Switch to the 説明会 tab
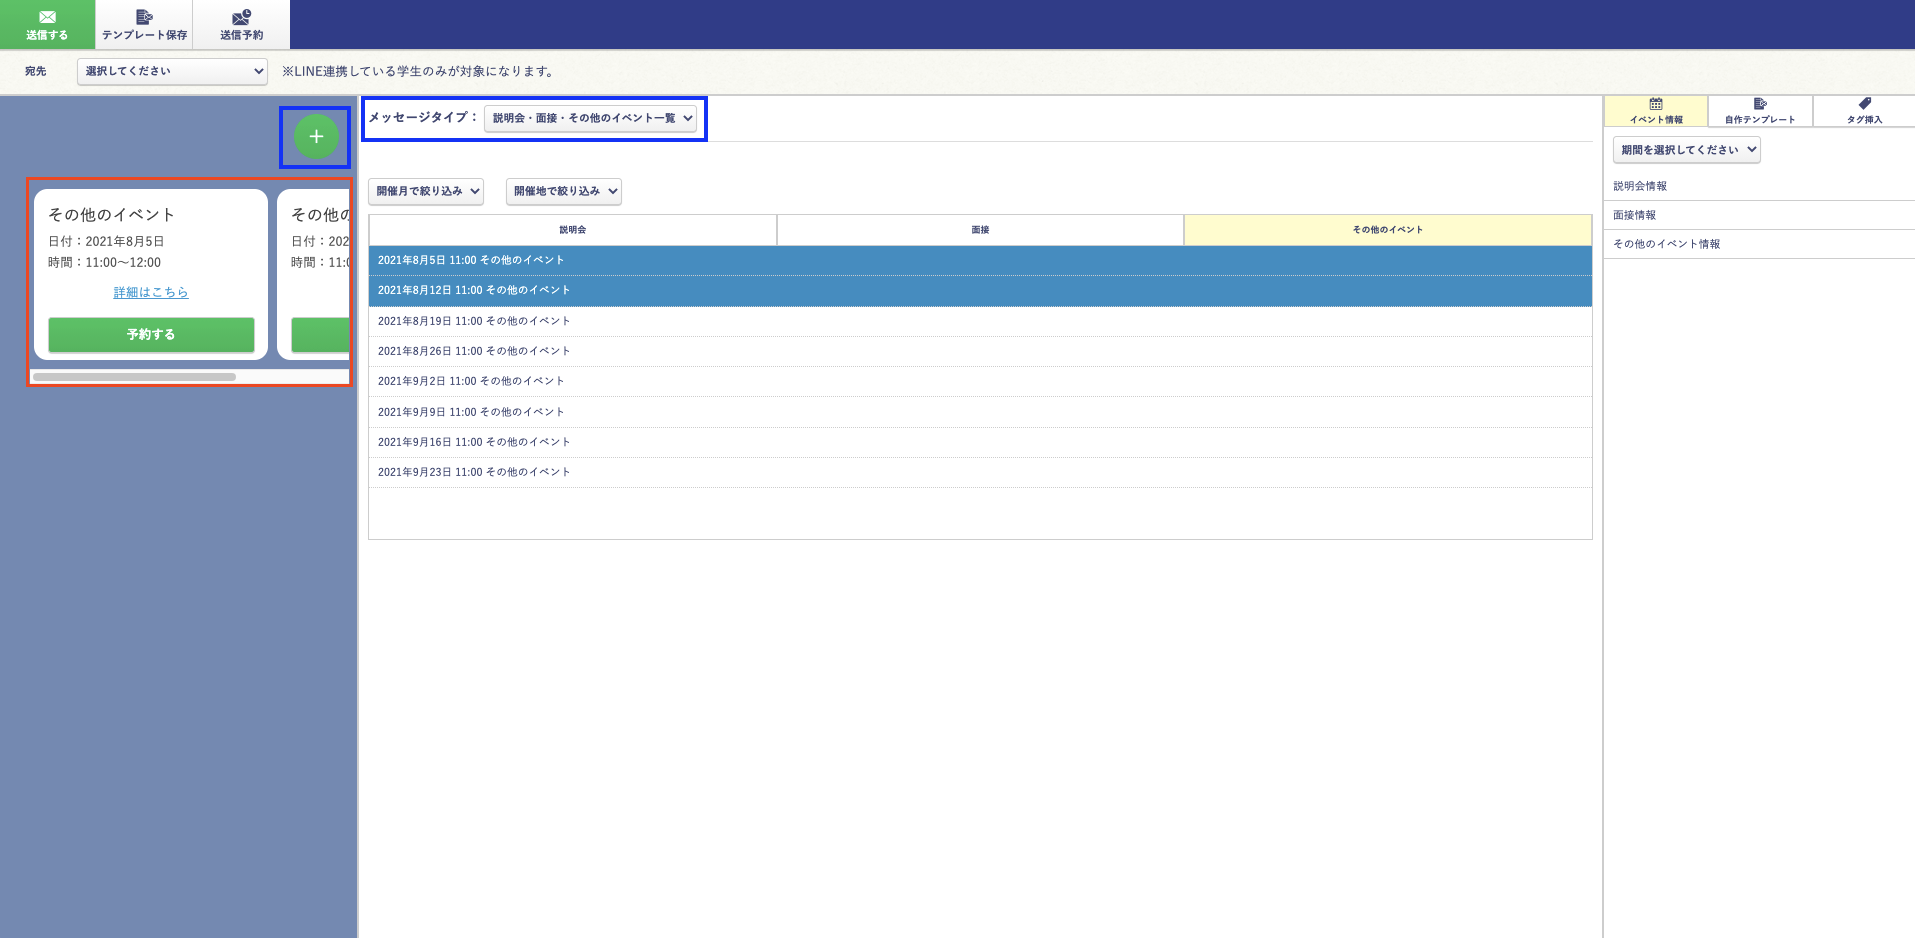Image resolution: width=1915 pixels, height=938 pixels. (572, 230)
